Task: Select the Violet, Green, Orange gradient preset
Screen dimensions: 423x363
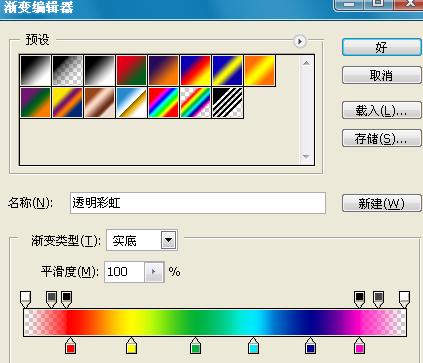Action: pyautogui.click(x=36, y=102)
